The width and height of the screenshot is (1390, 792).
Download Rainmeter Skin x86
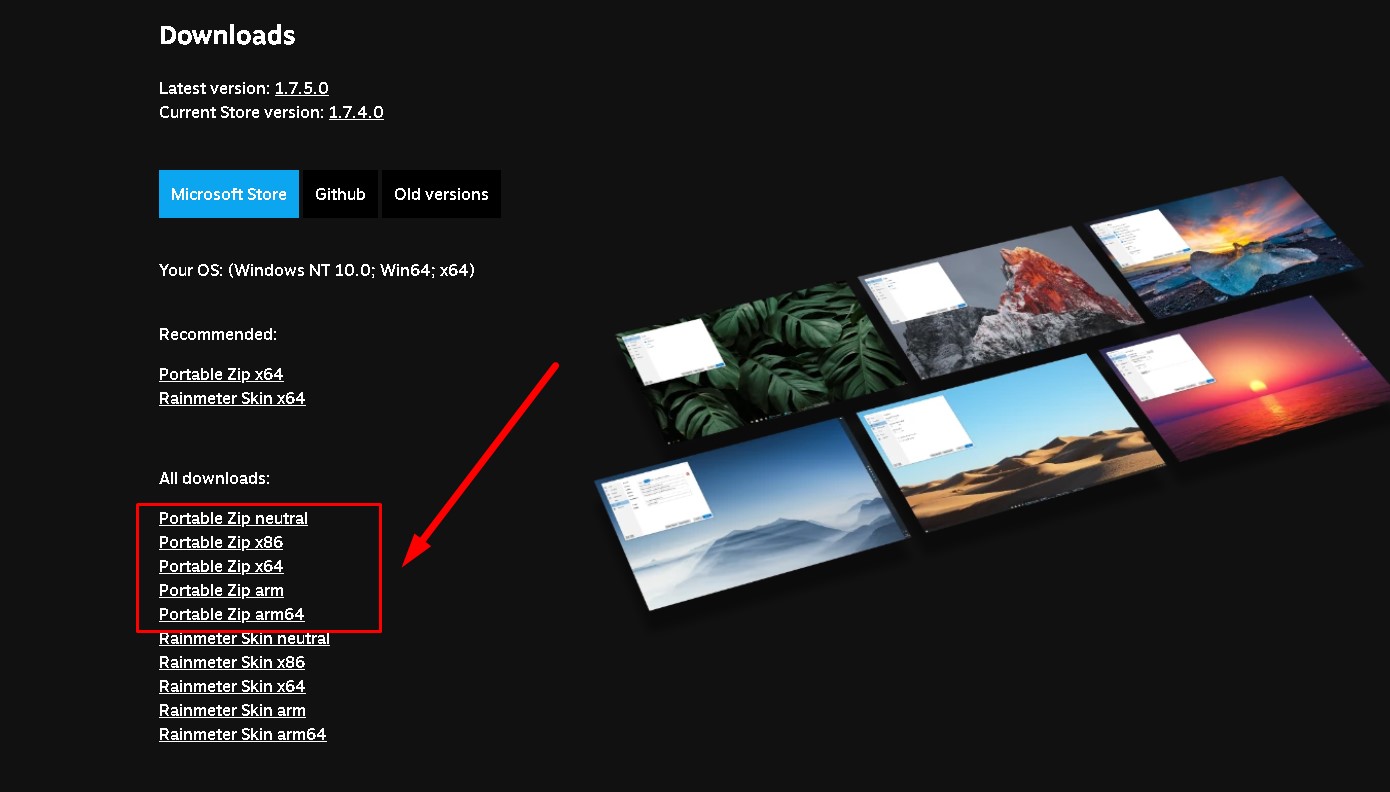pyautogui.click(x=232, y=662)
